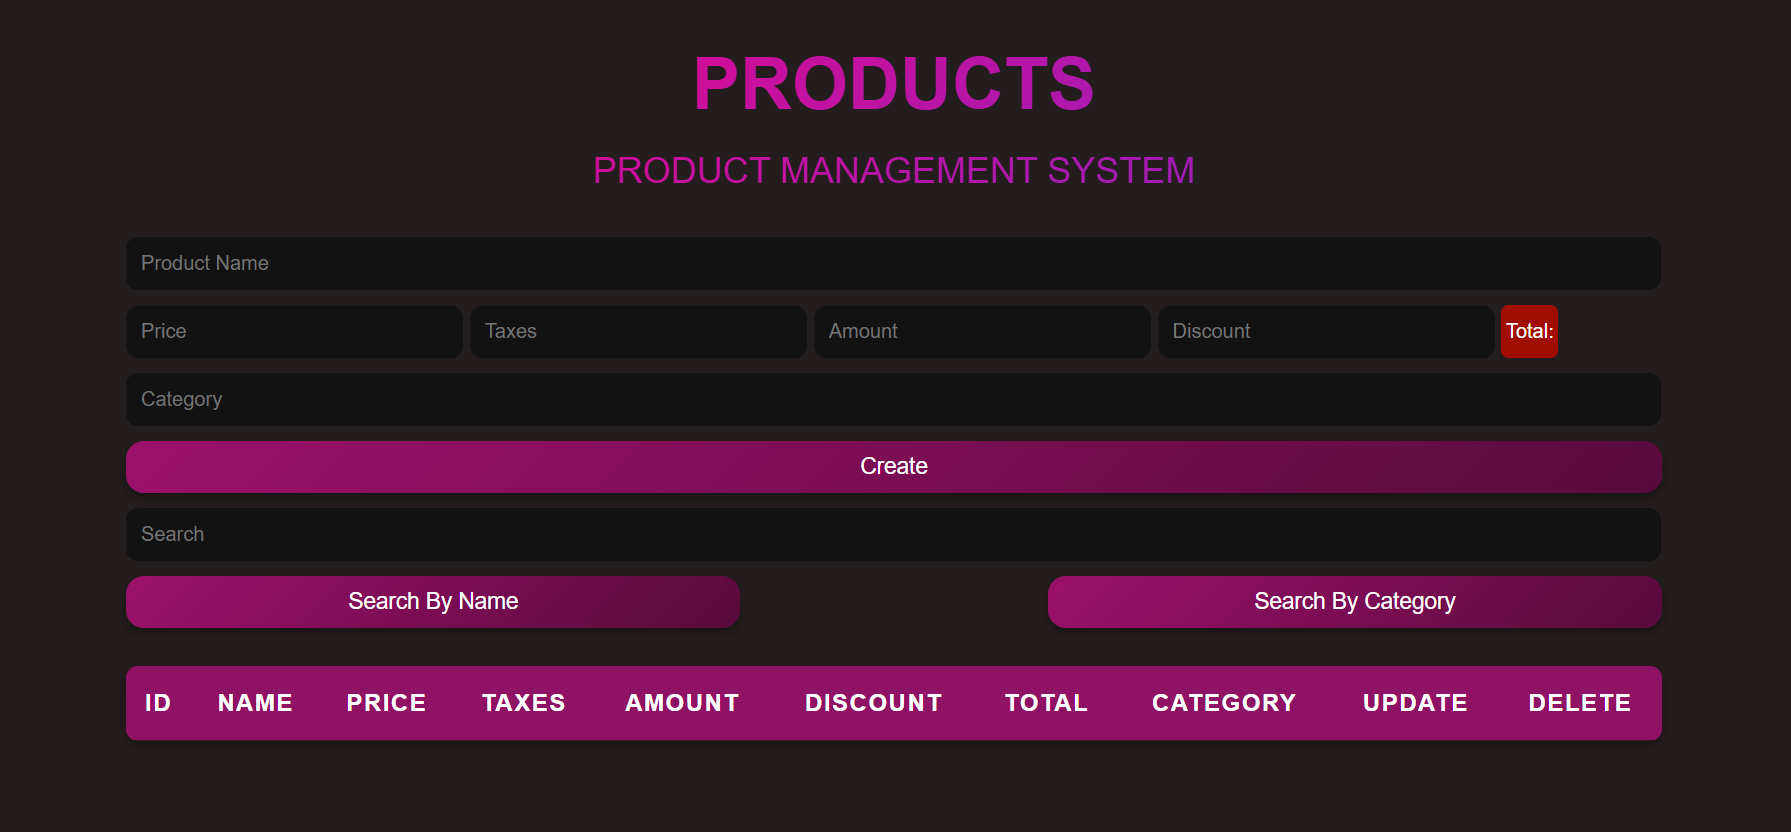This screenshot has width=1791, height=832.
Task: Focus the Discount input field
Action: 1325,331
